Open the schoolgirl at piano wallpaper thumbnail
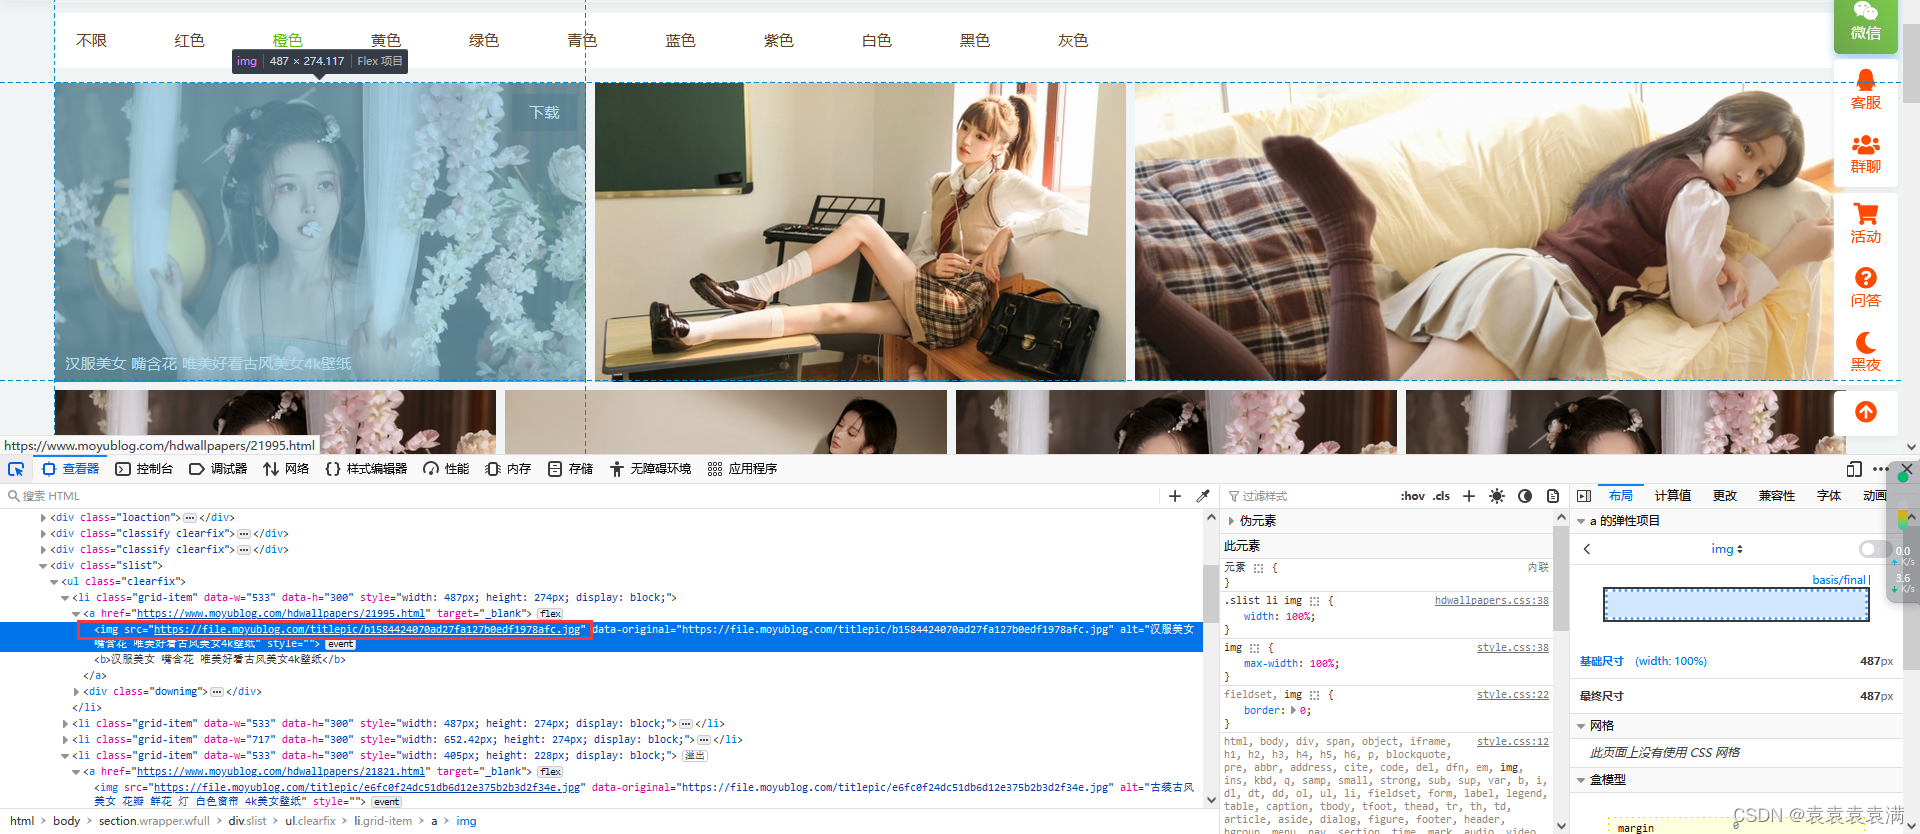 (860, 232)
